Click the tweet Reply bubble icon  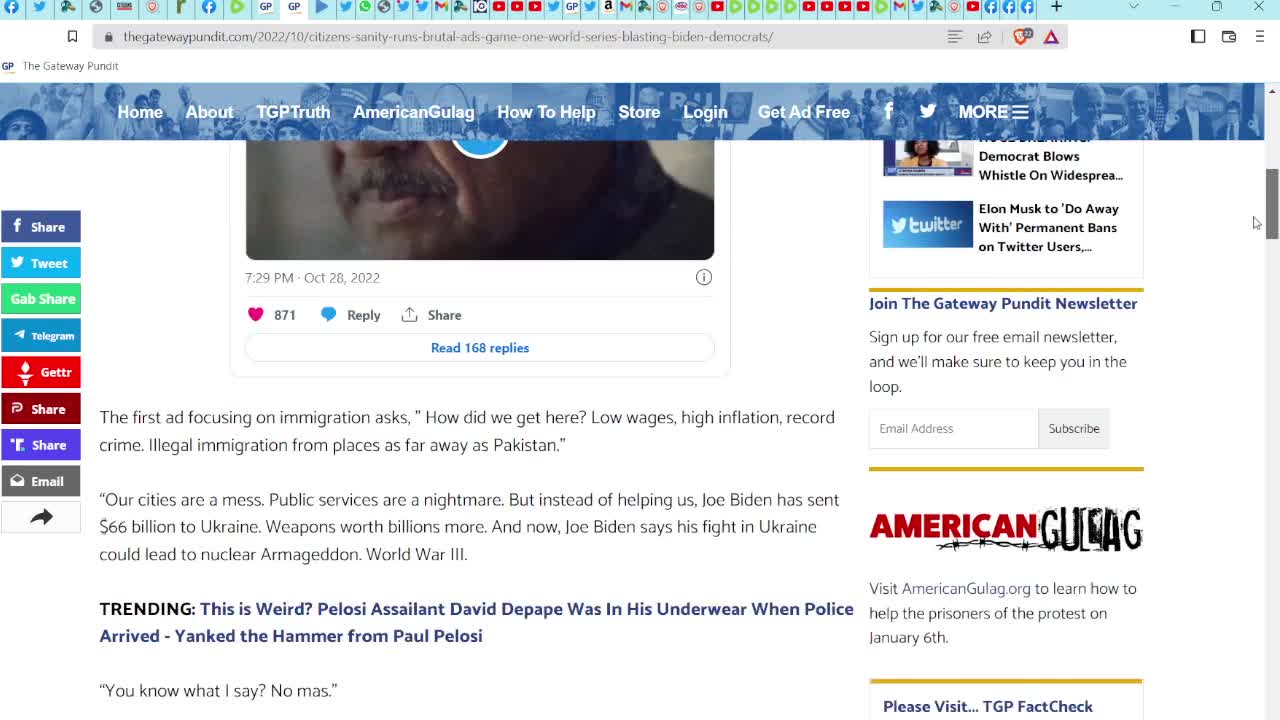click(x=328, y=315)
